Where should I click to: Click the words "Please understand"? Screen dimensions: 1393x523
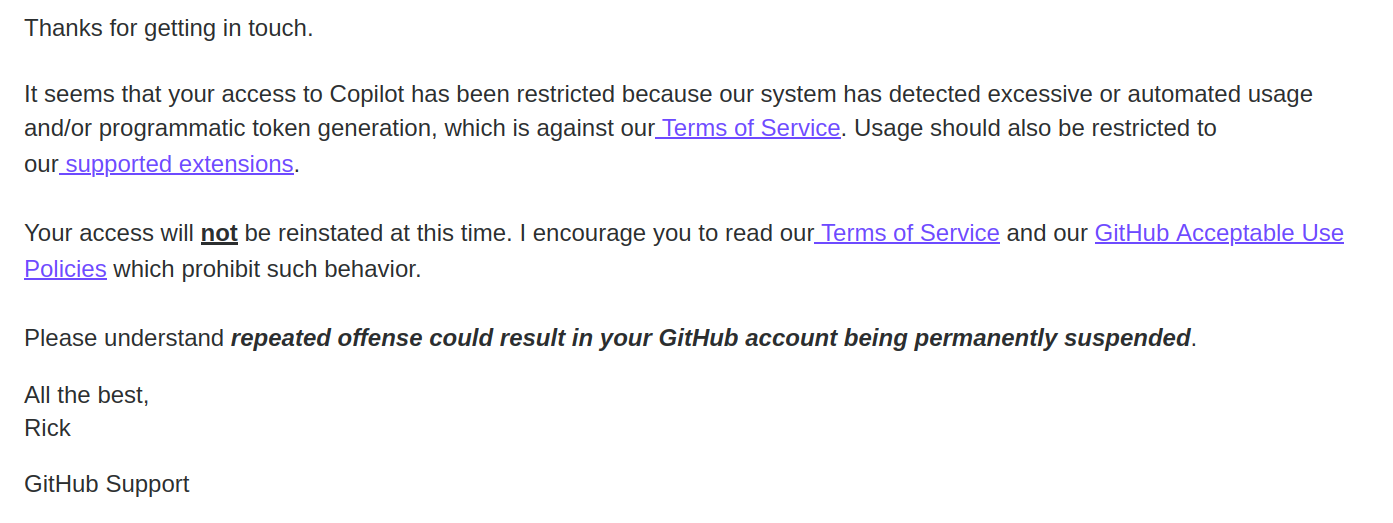click(124, 338)
